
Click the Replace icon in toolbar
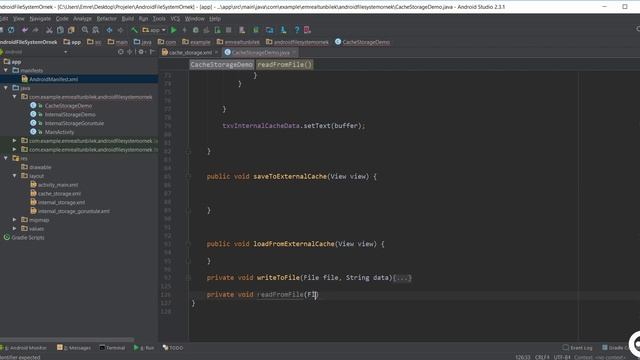tap(96, 30)
